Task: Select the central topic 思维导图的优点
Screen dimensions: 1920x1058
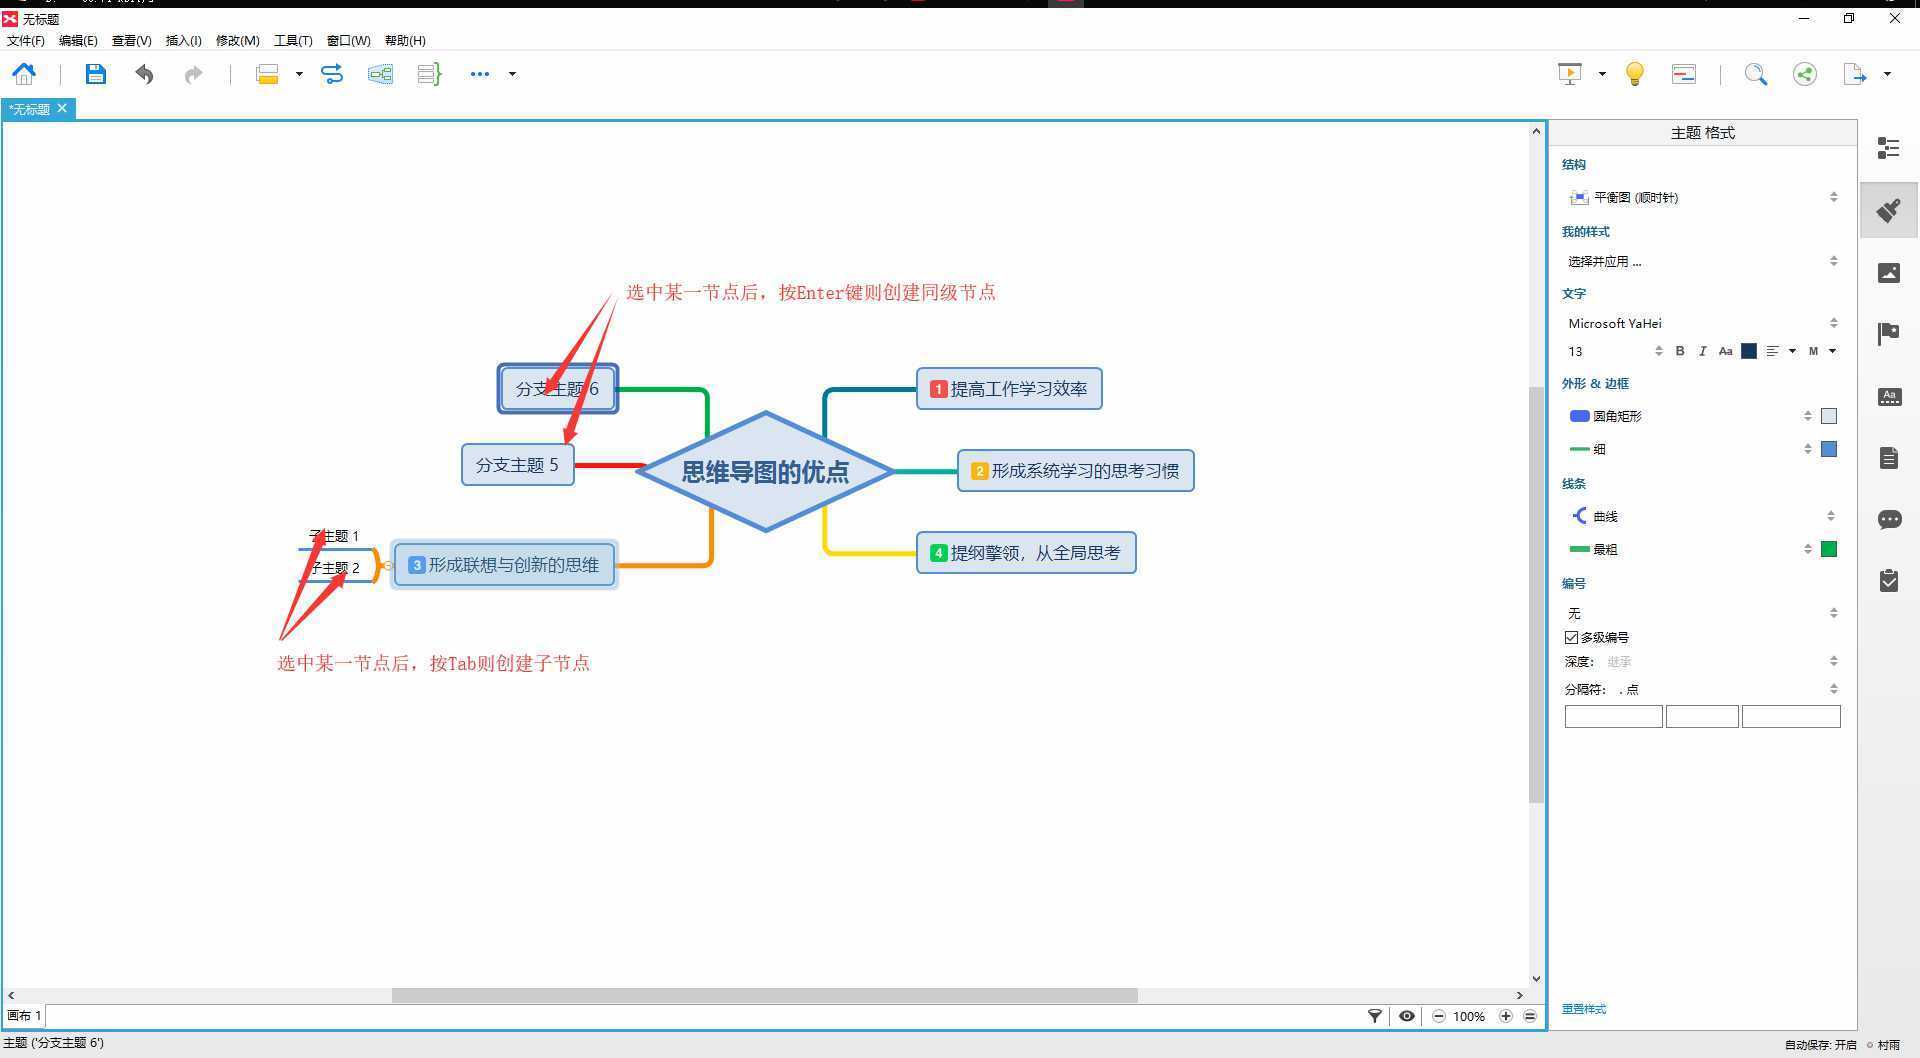Action: pyautogui.click(x=765, y=471)
